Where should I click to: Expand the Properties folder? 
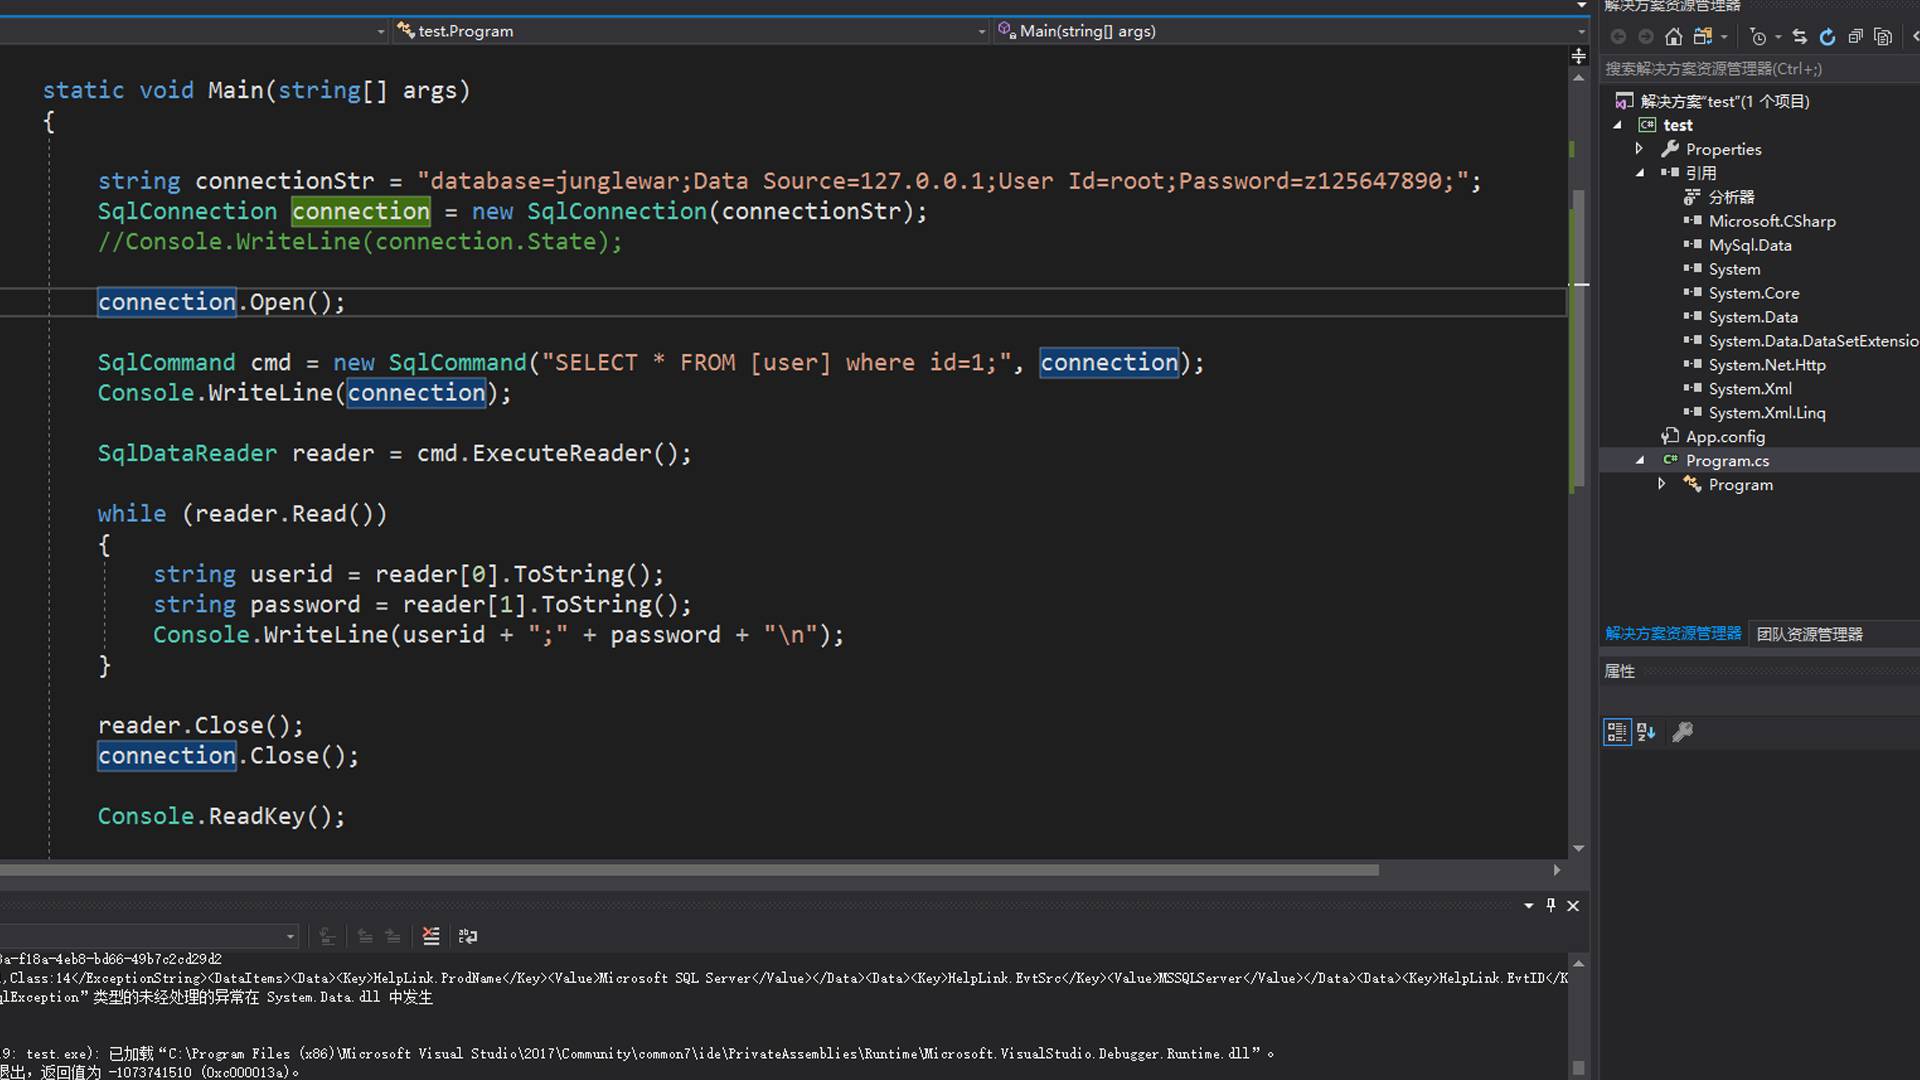(x=1640, y=149)
